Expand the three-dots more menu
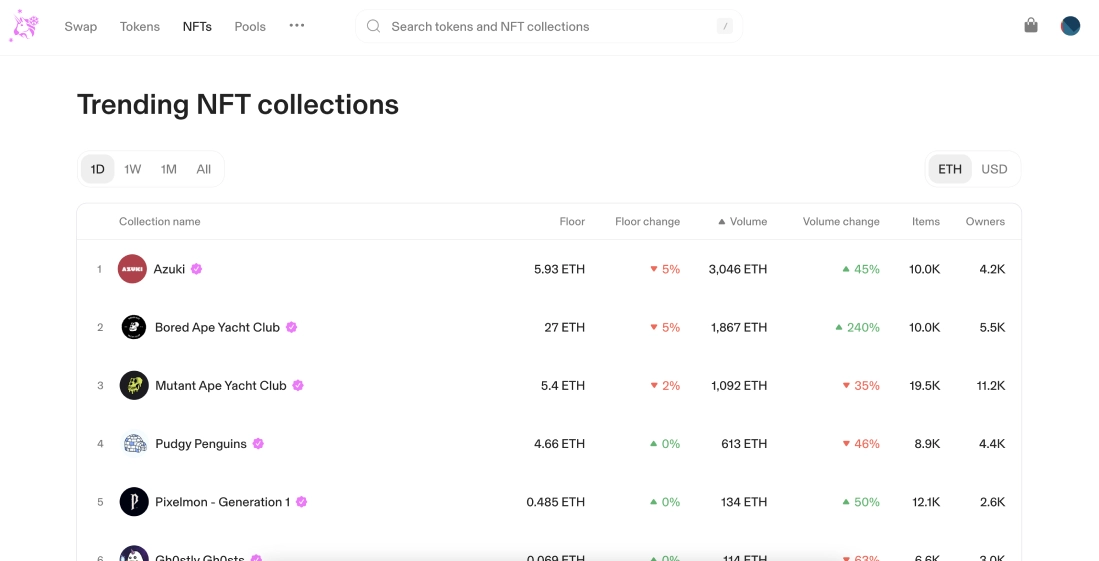The height and width of the screenshot is (561, 1099). point(297,26)
